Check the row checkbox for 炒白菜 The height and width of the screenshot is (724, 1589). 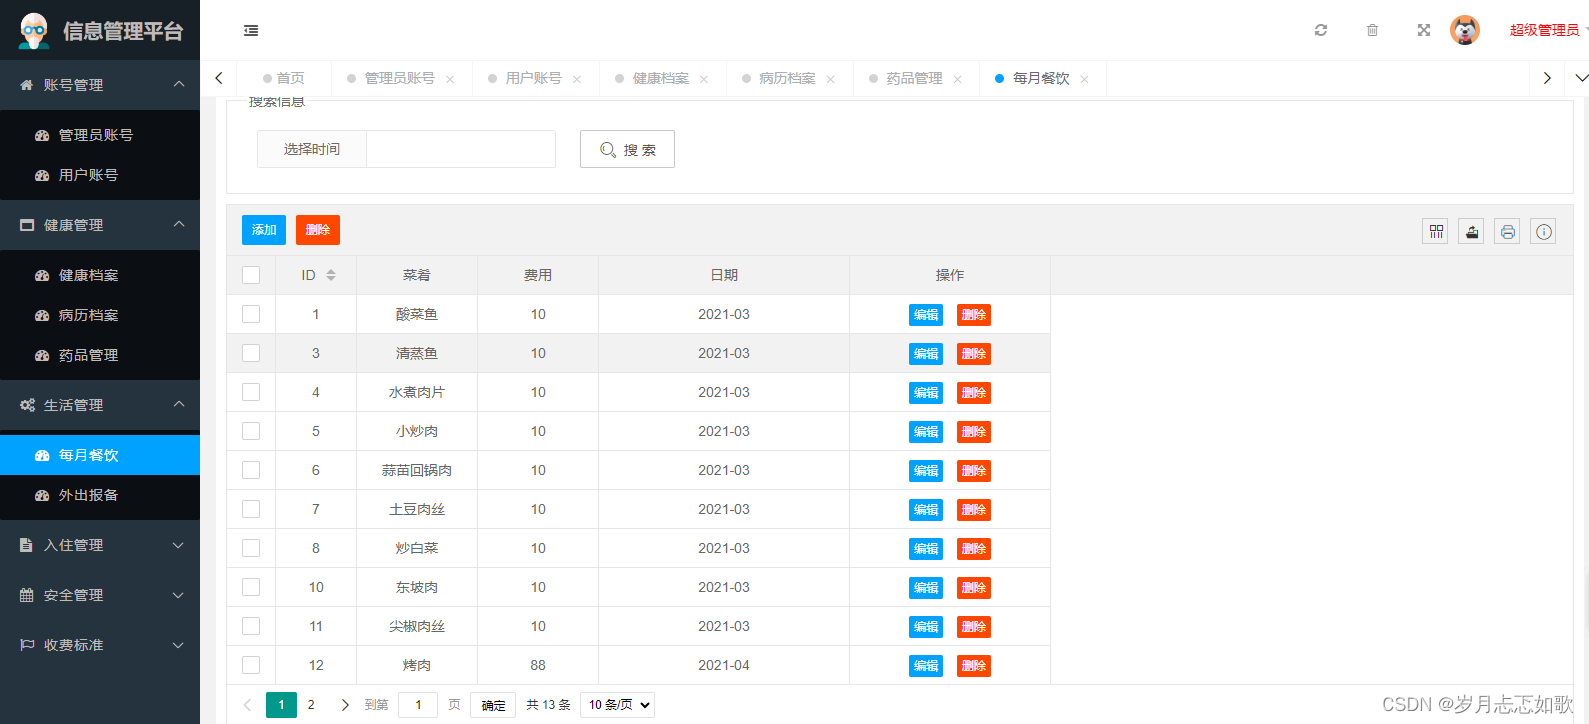(251, 548)
